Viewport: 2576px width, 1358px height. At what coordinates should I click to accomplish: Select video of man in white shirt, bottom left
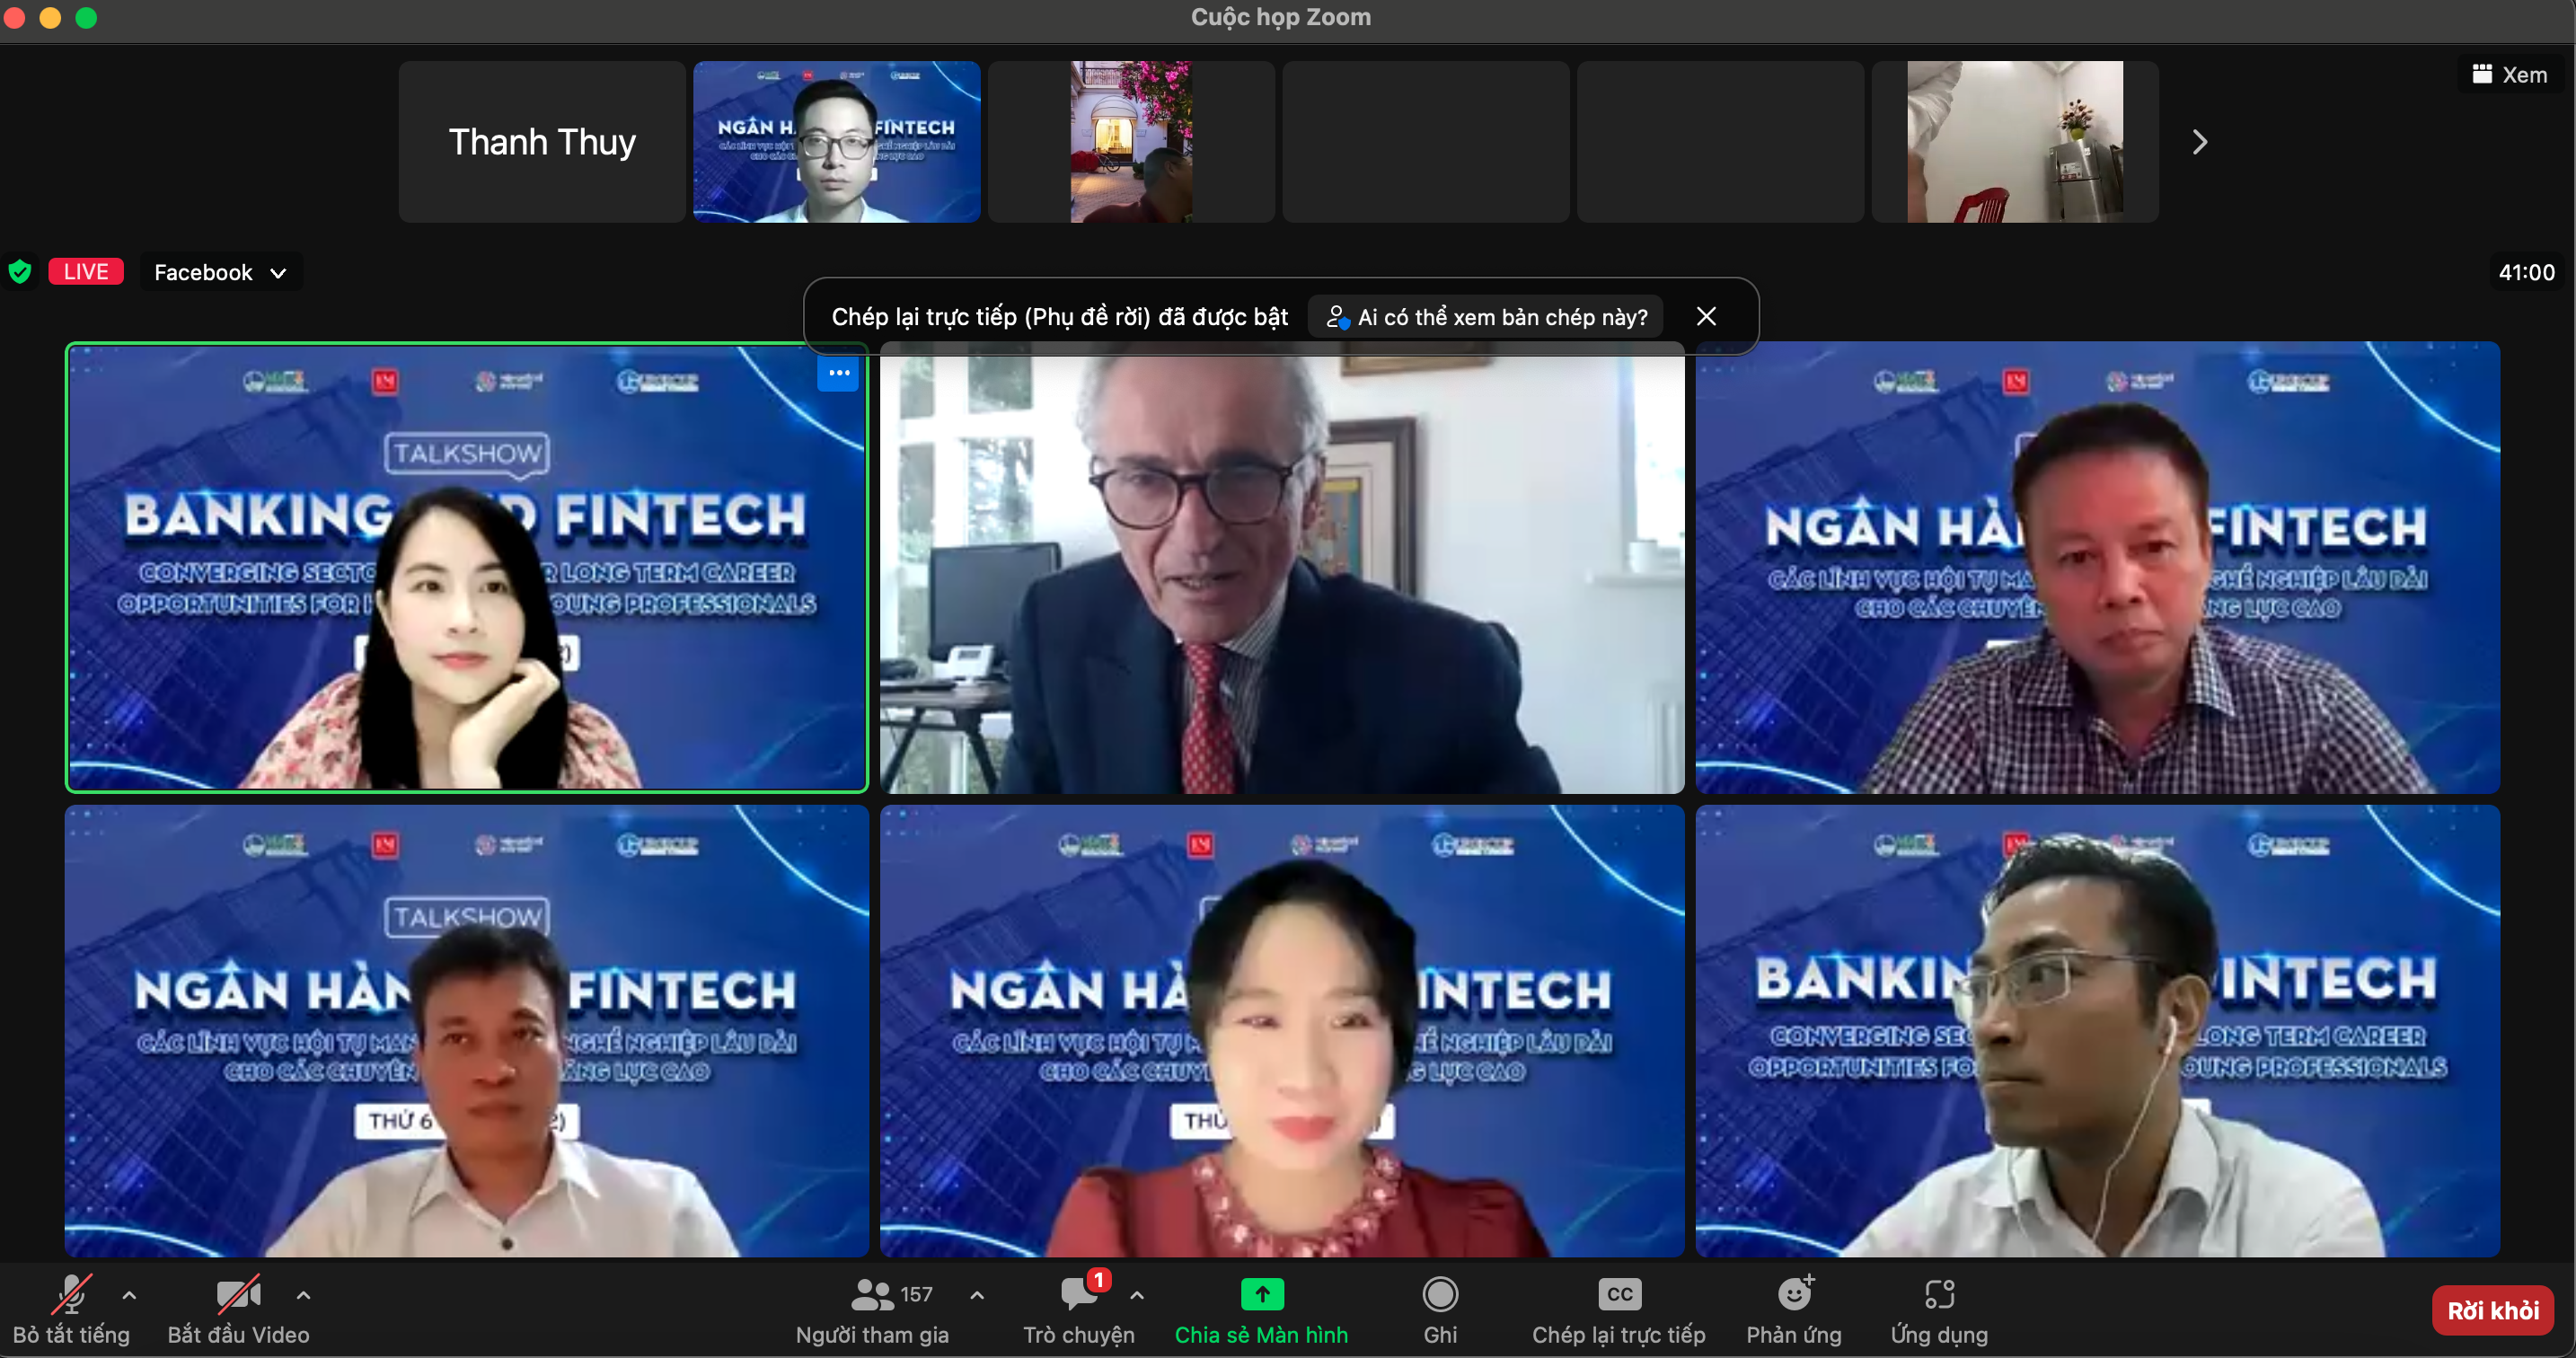(x=467, y=1031)
